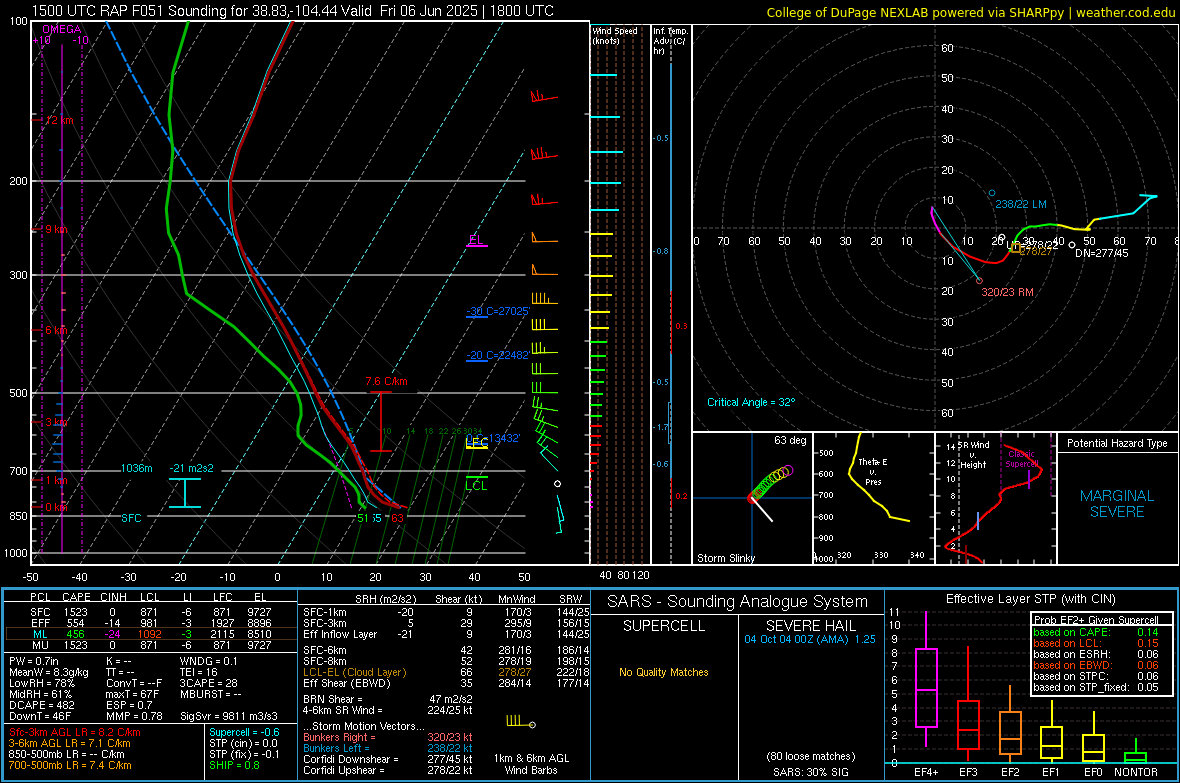
Task: Click the 'Sfc-3km AGL LR = 8.2 C/km' line
Action: coord(75,732)
